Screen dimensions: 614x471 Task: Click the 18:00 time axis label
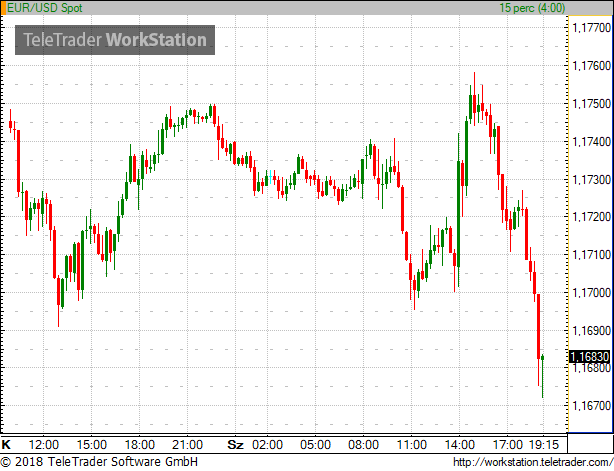click(x=140, y=445)
